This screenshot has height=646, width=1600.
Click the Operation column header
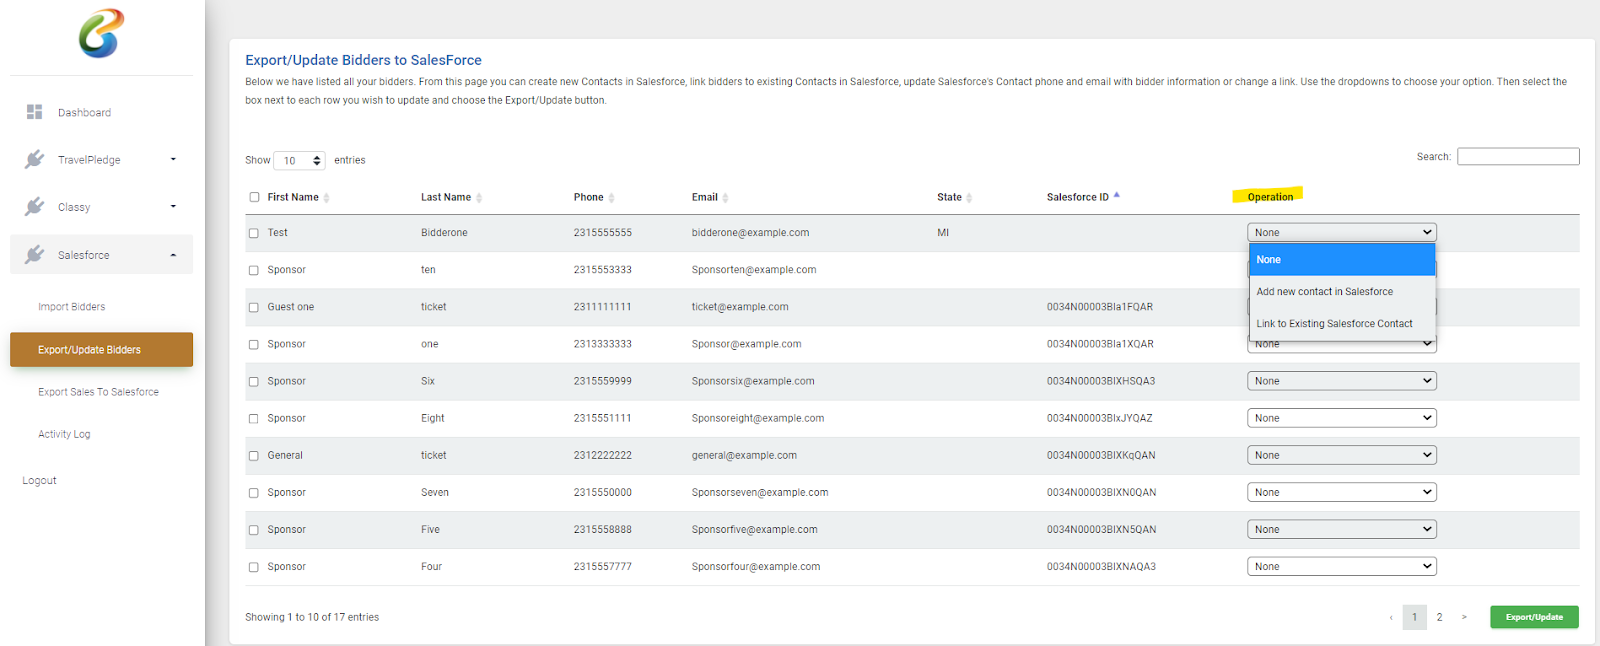1270,197
